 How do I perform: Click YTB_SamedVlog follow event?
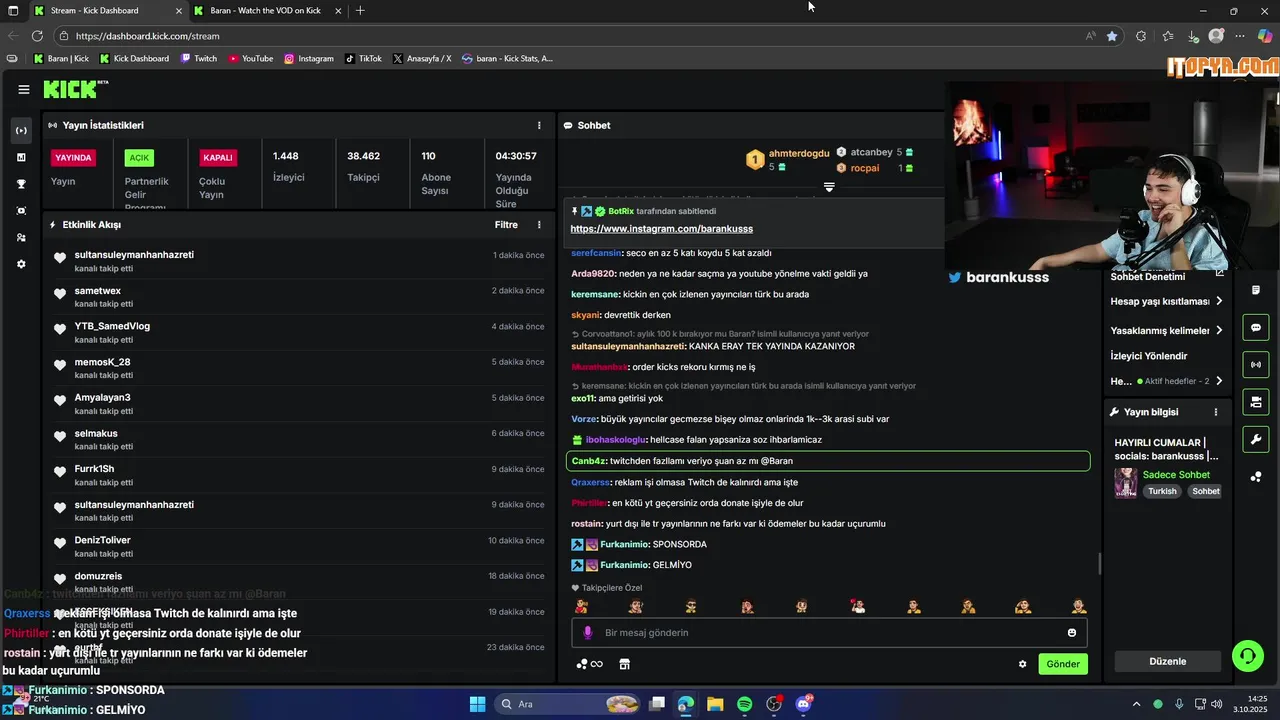[x=299, y=333]
